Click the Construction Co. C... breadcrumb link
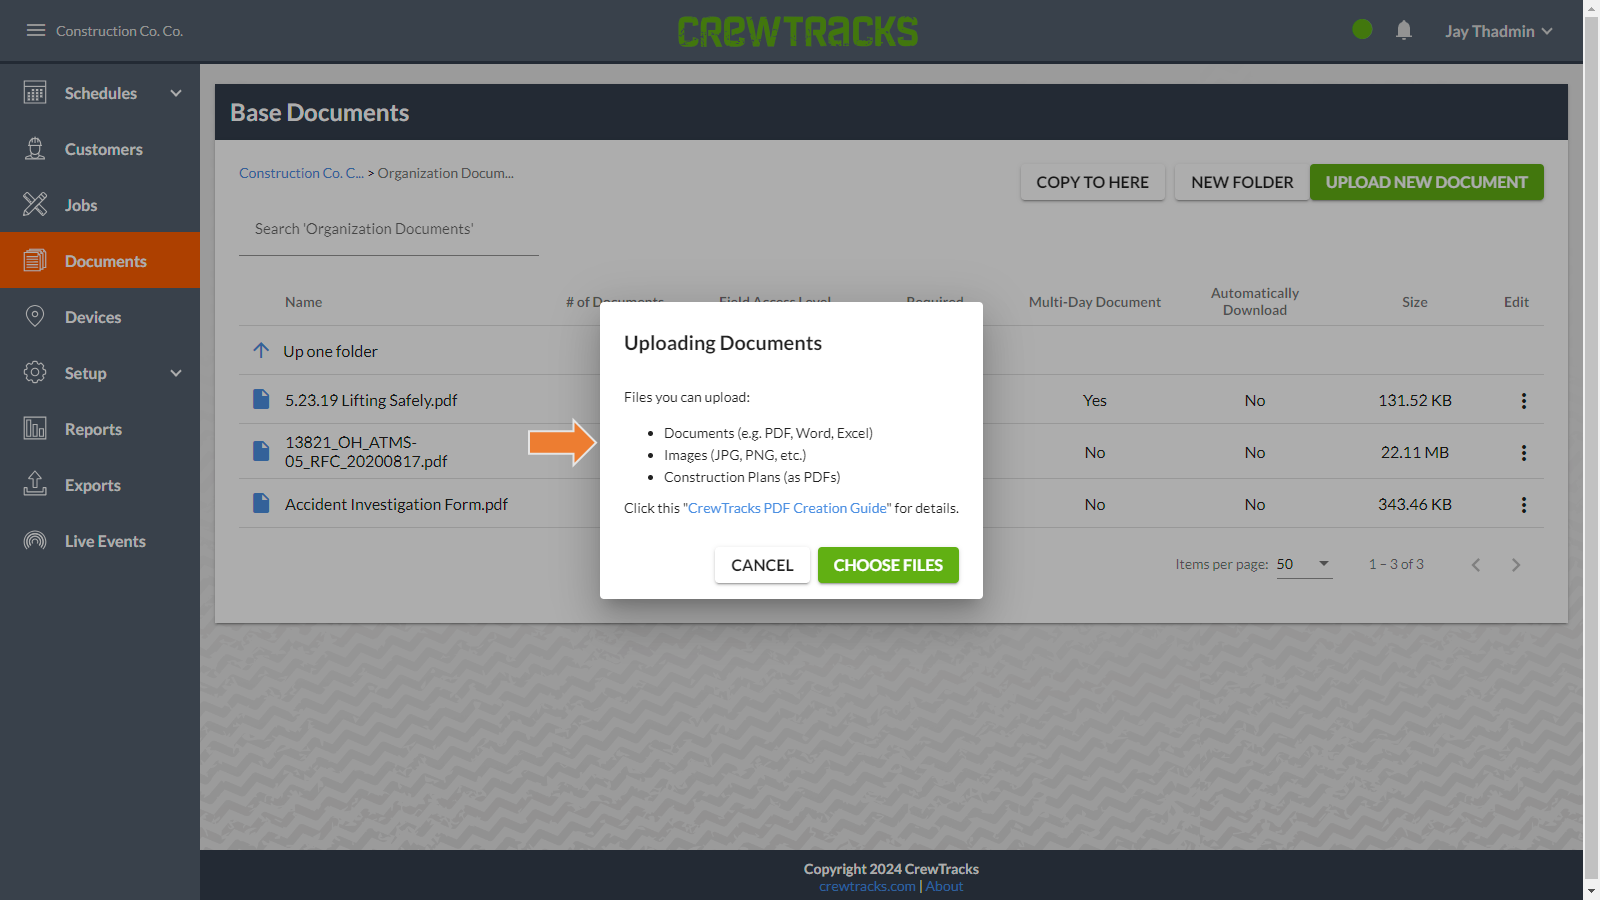This screenshot has width=1600, height=900. (x=301, y=173)
